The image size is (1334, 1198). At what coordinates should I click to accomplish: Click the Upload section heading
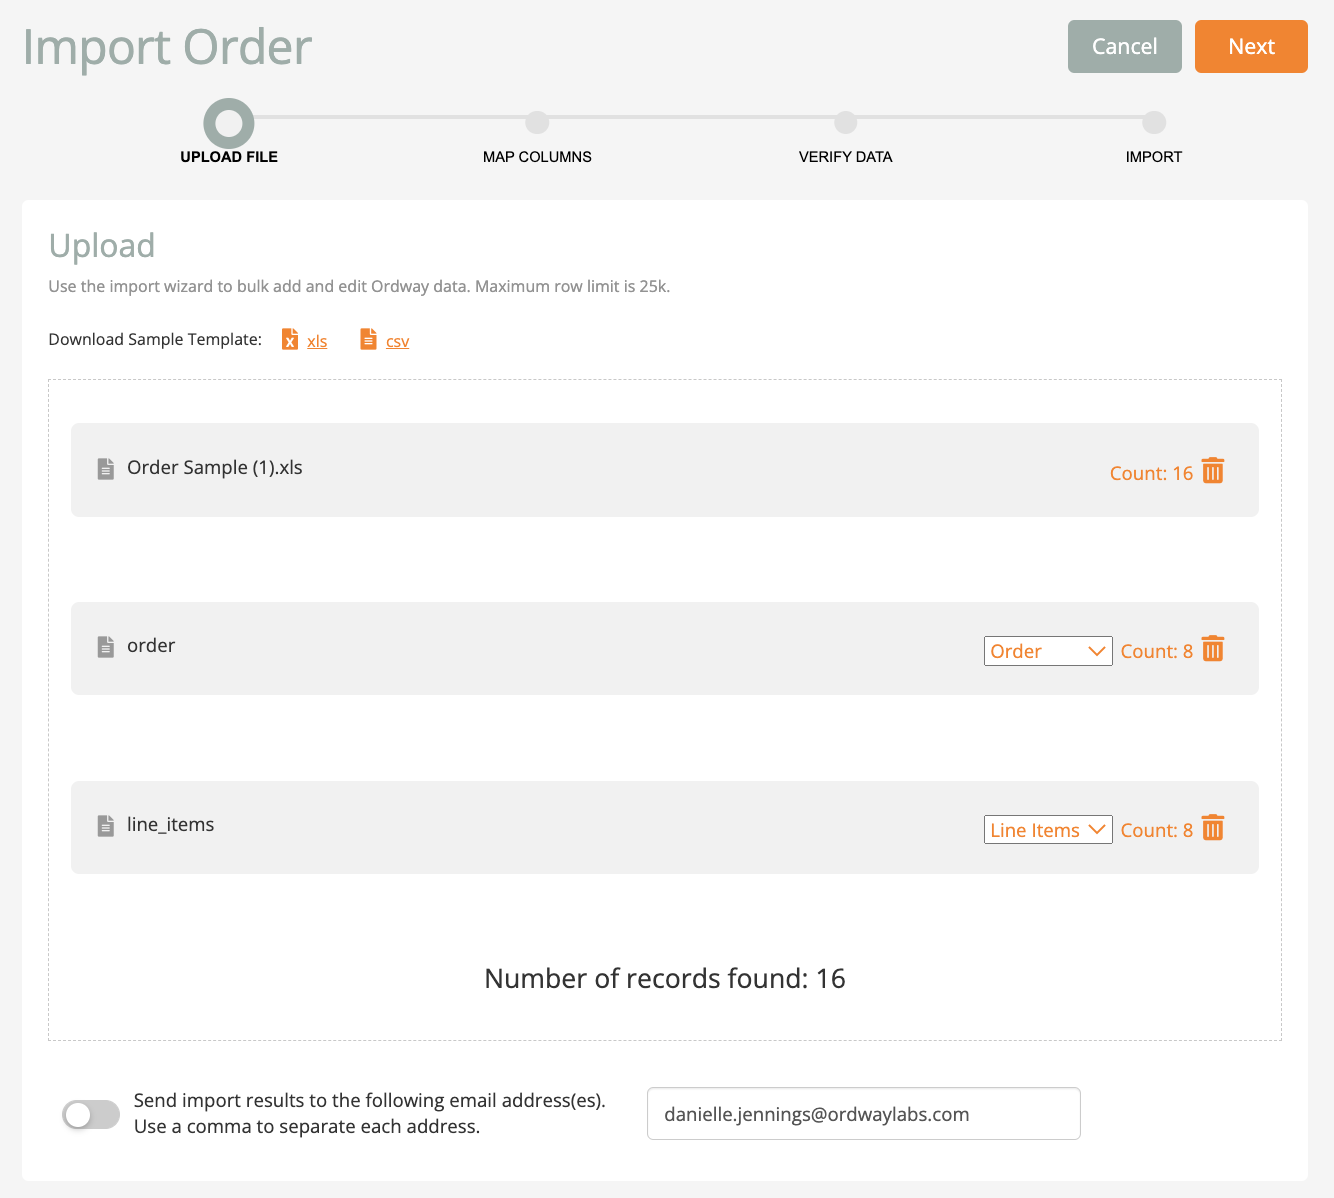(102, 245)
